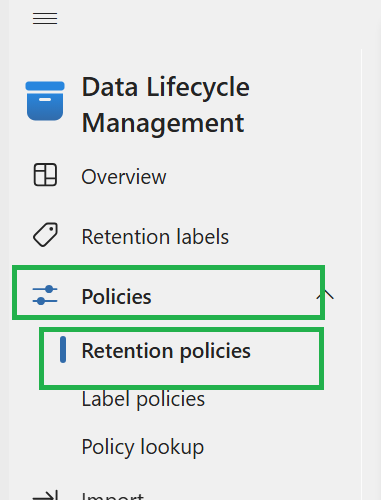Collapse the Policies section using its chevron

[325, 295]
